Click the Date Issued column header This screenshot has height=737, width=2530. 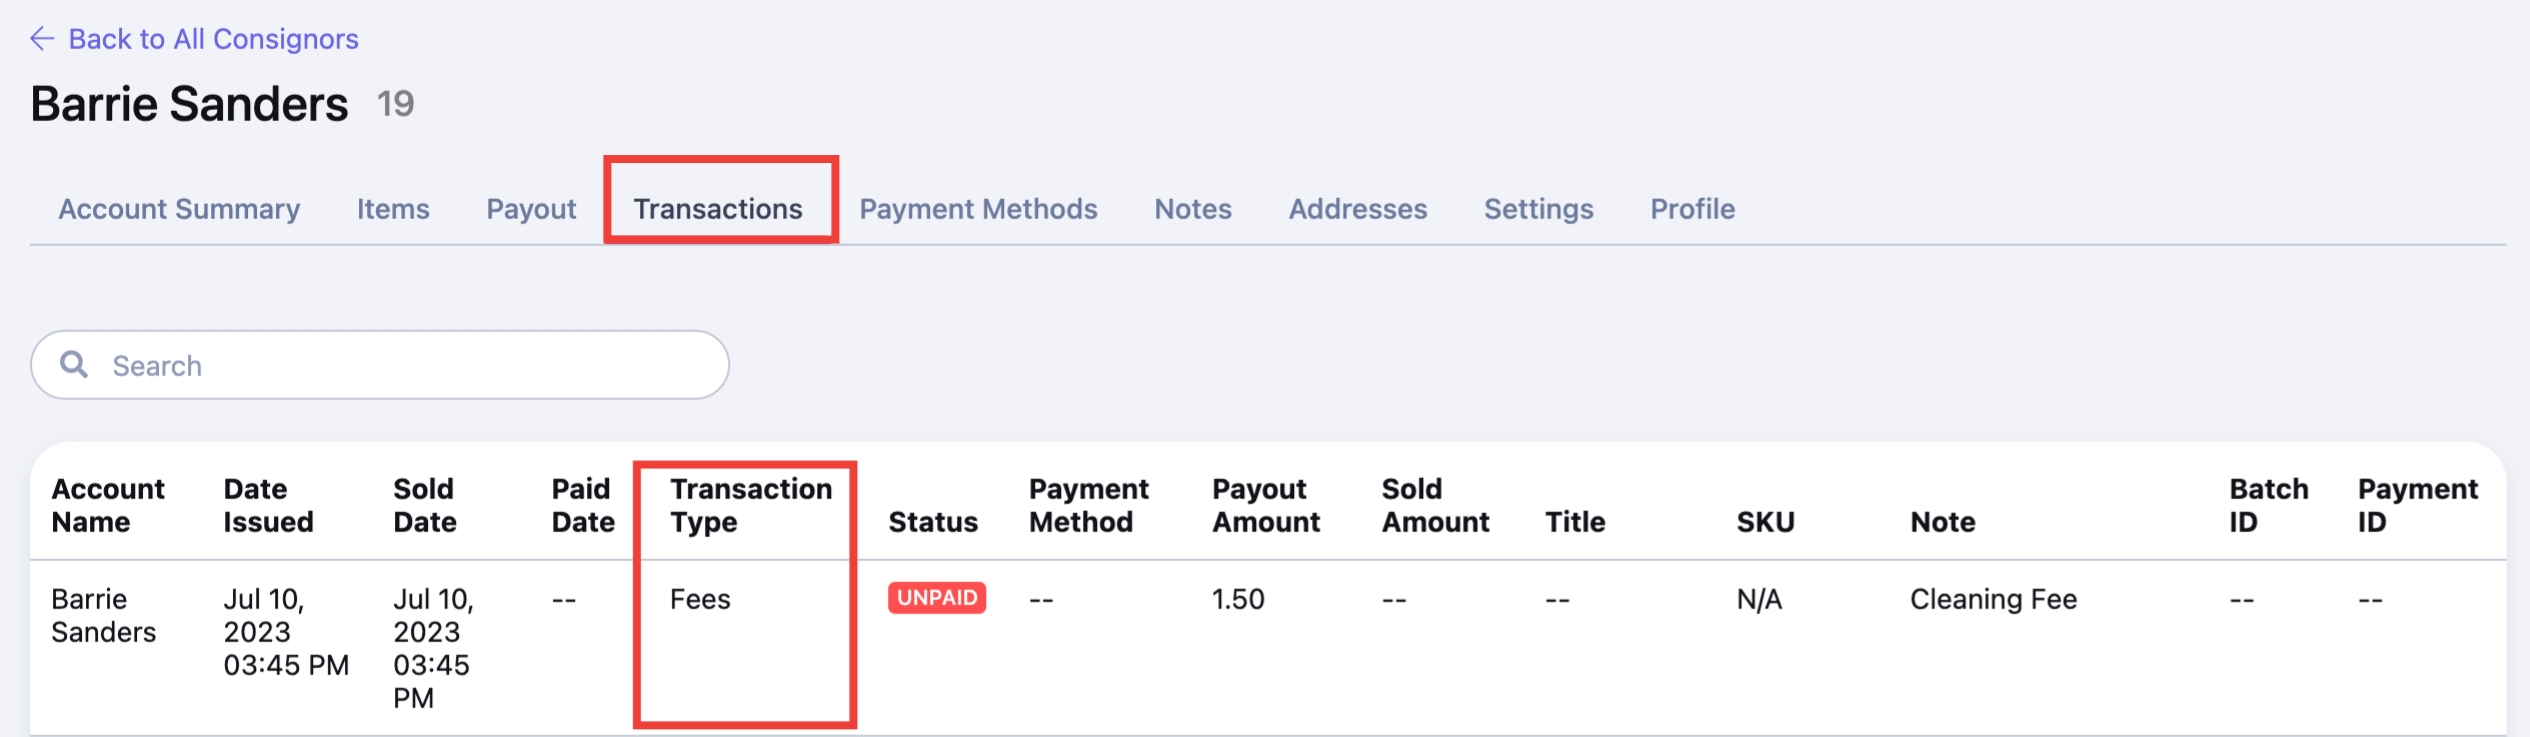tap(268, 505)
